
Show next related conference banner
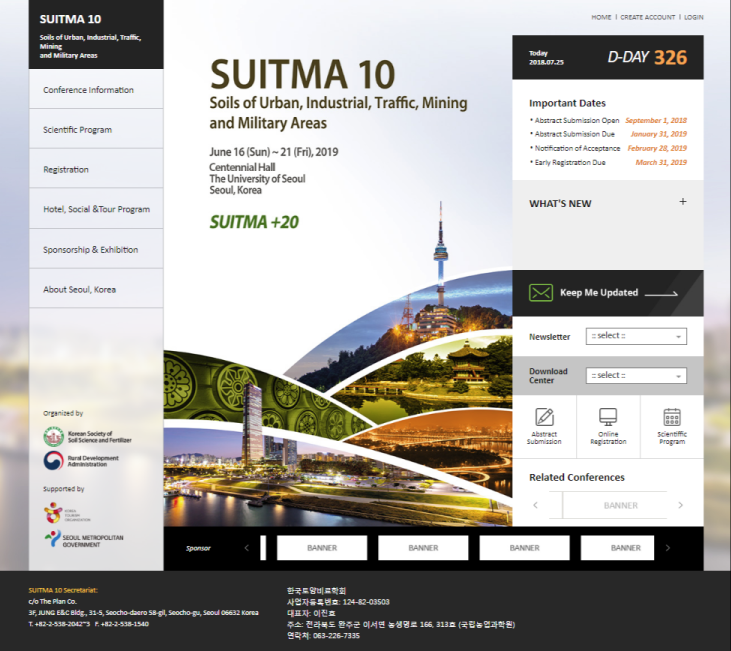click(680, 505)
